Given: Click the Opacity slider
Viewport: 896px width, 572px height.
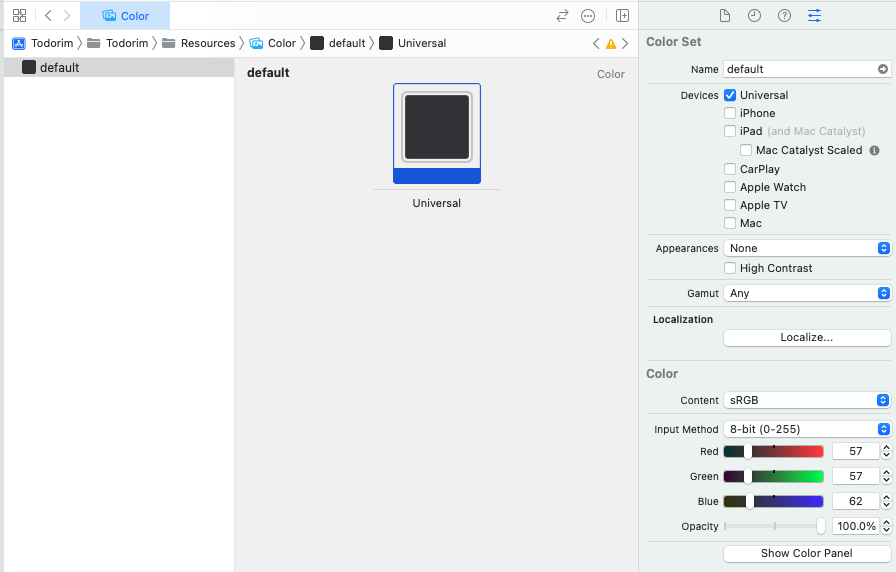Looking at the screenshot, I should tap(774, 526).
